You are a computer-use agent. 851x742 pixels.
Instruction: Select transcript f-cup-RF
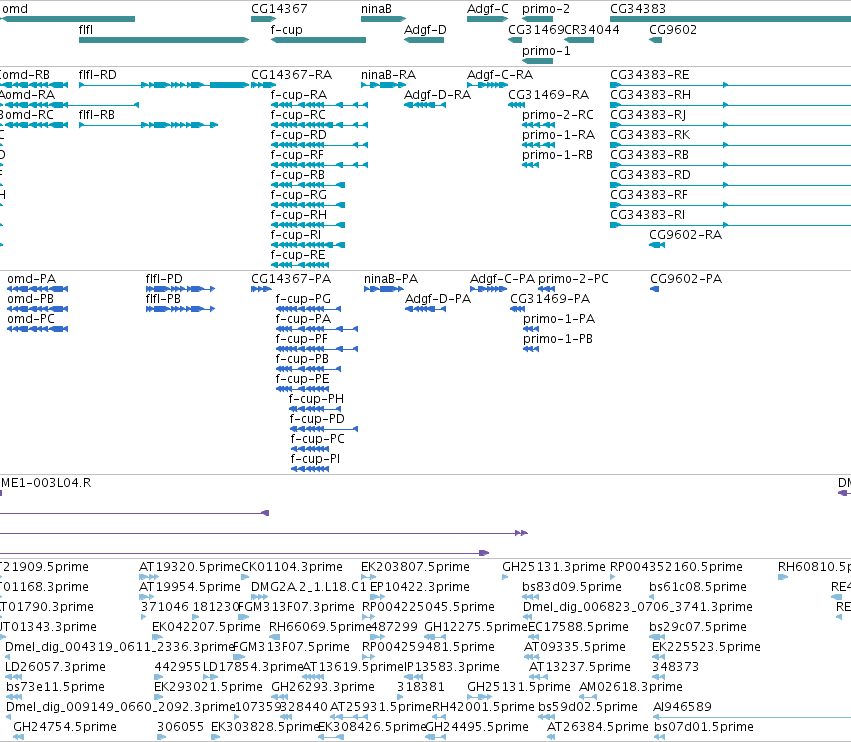[x=319, y=165]
